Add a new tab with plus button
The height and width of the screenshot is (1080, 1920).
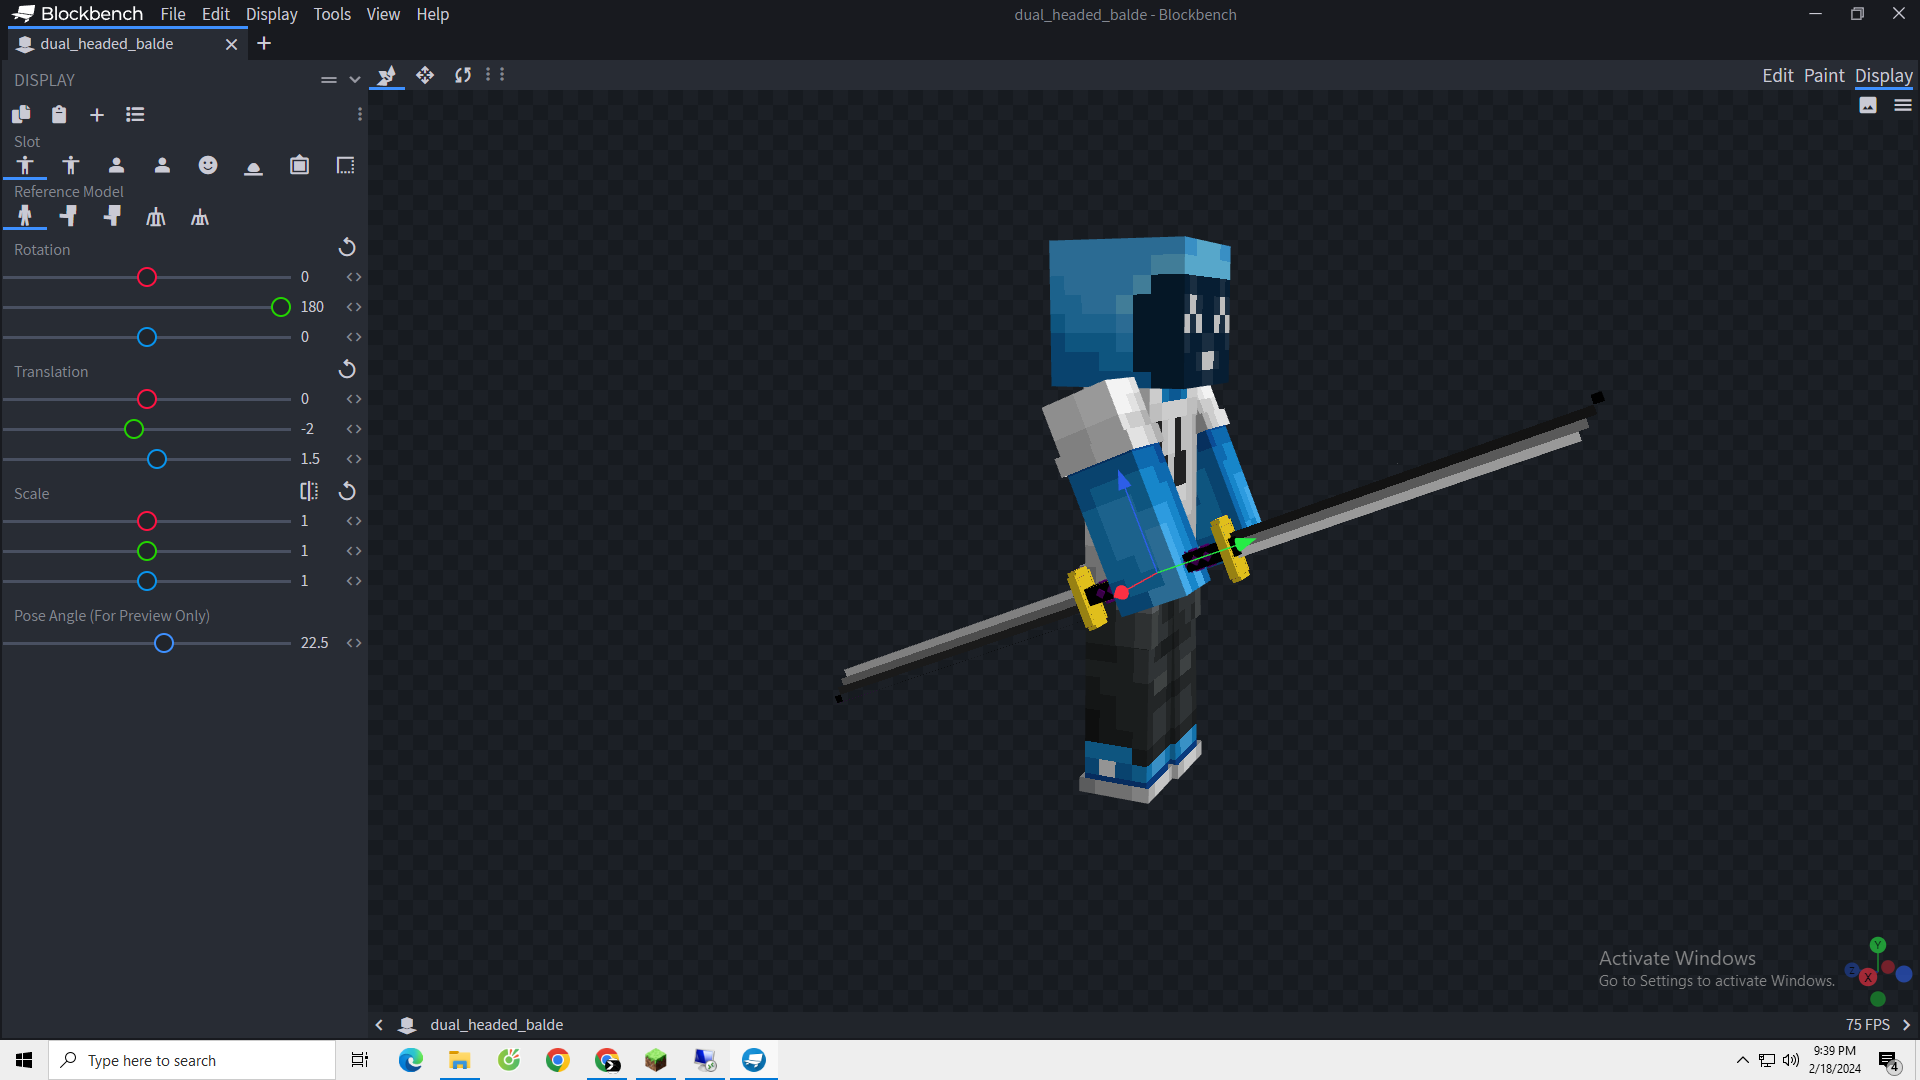point(264,44)
